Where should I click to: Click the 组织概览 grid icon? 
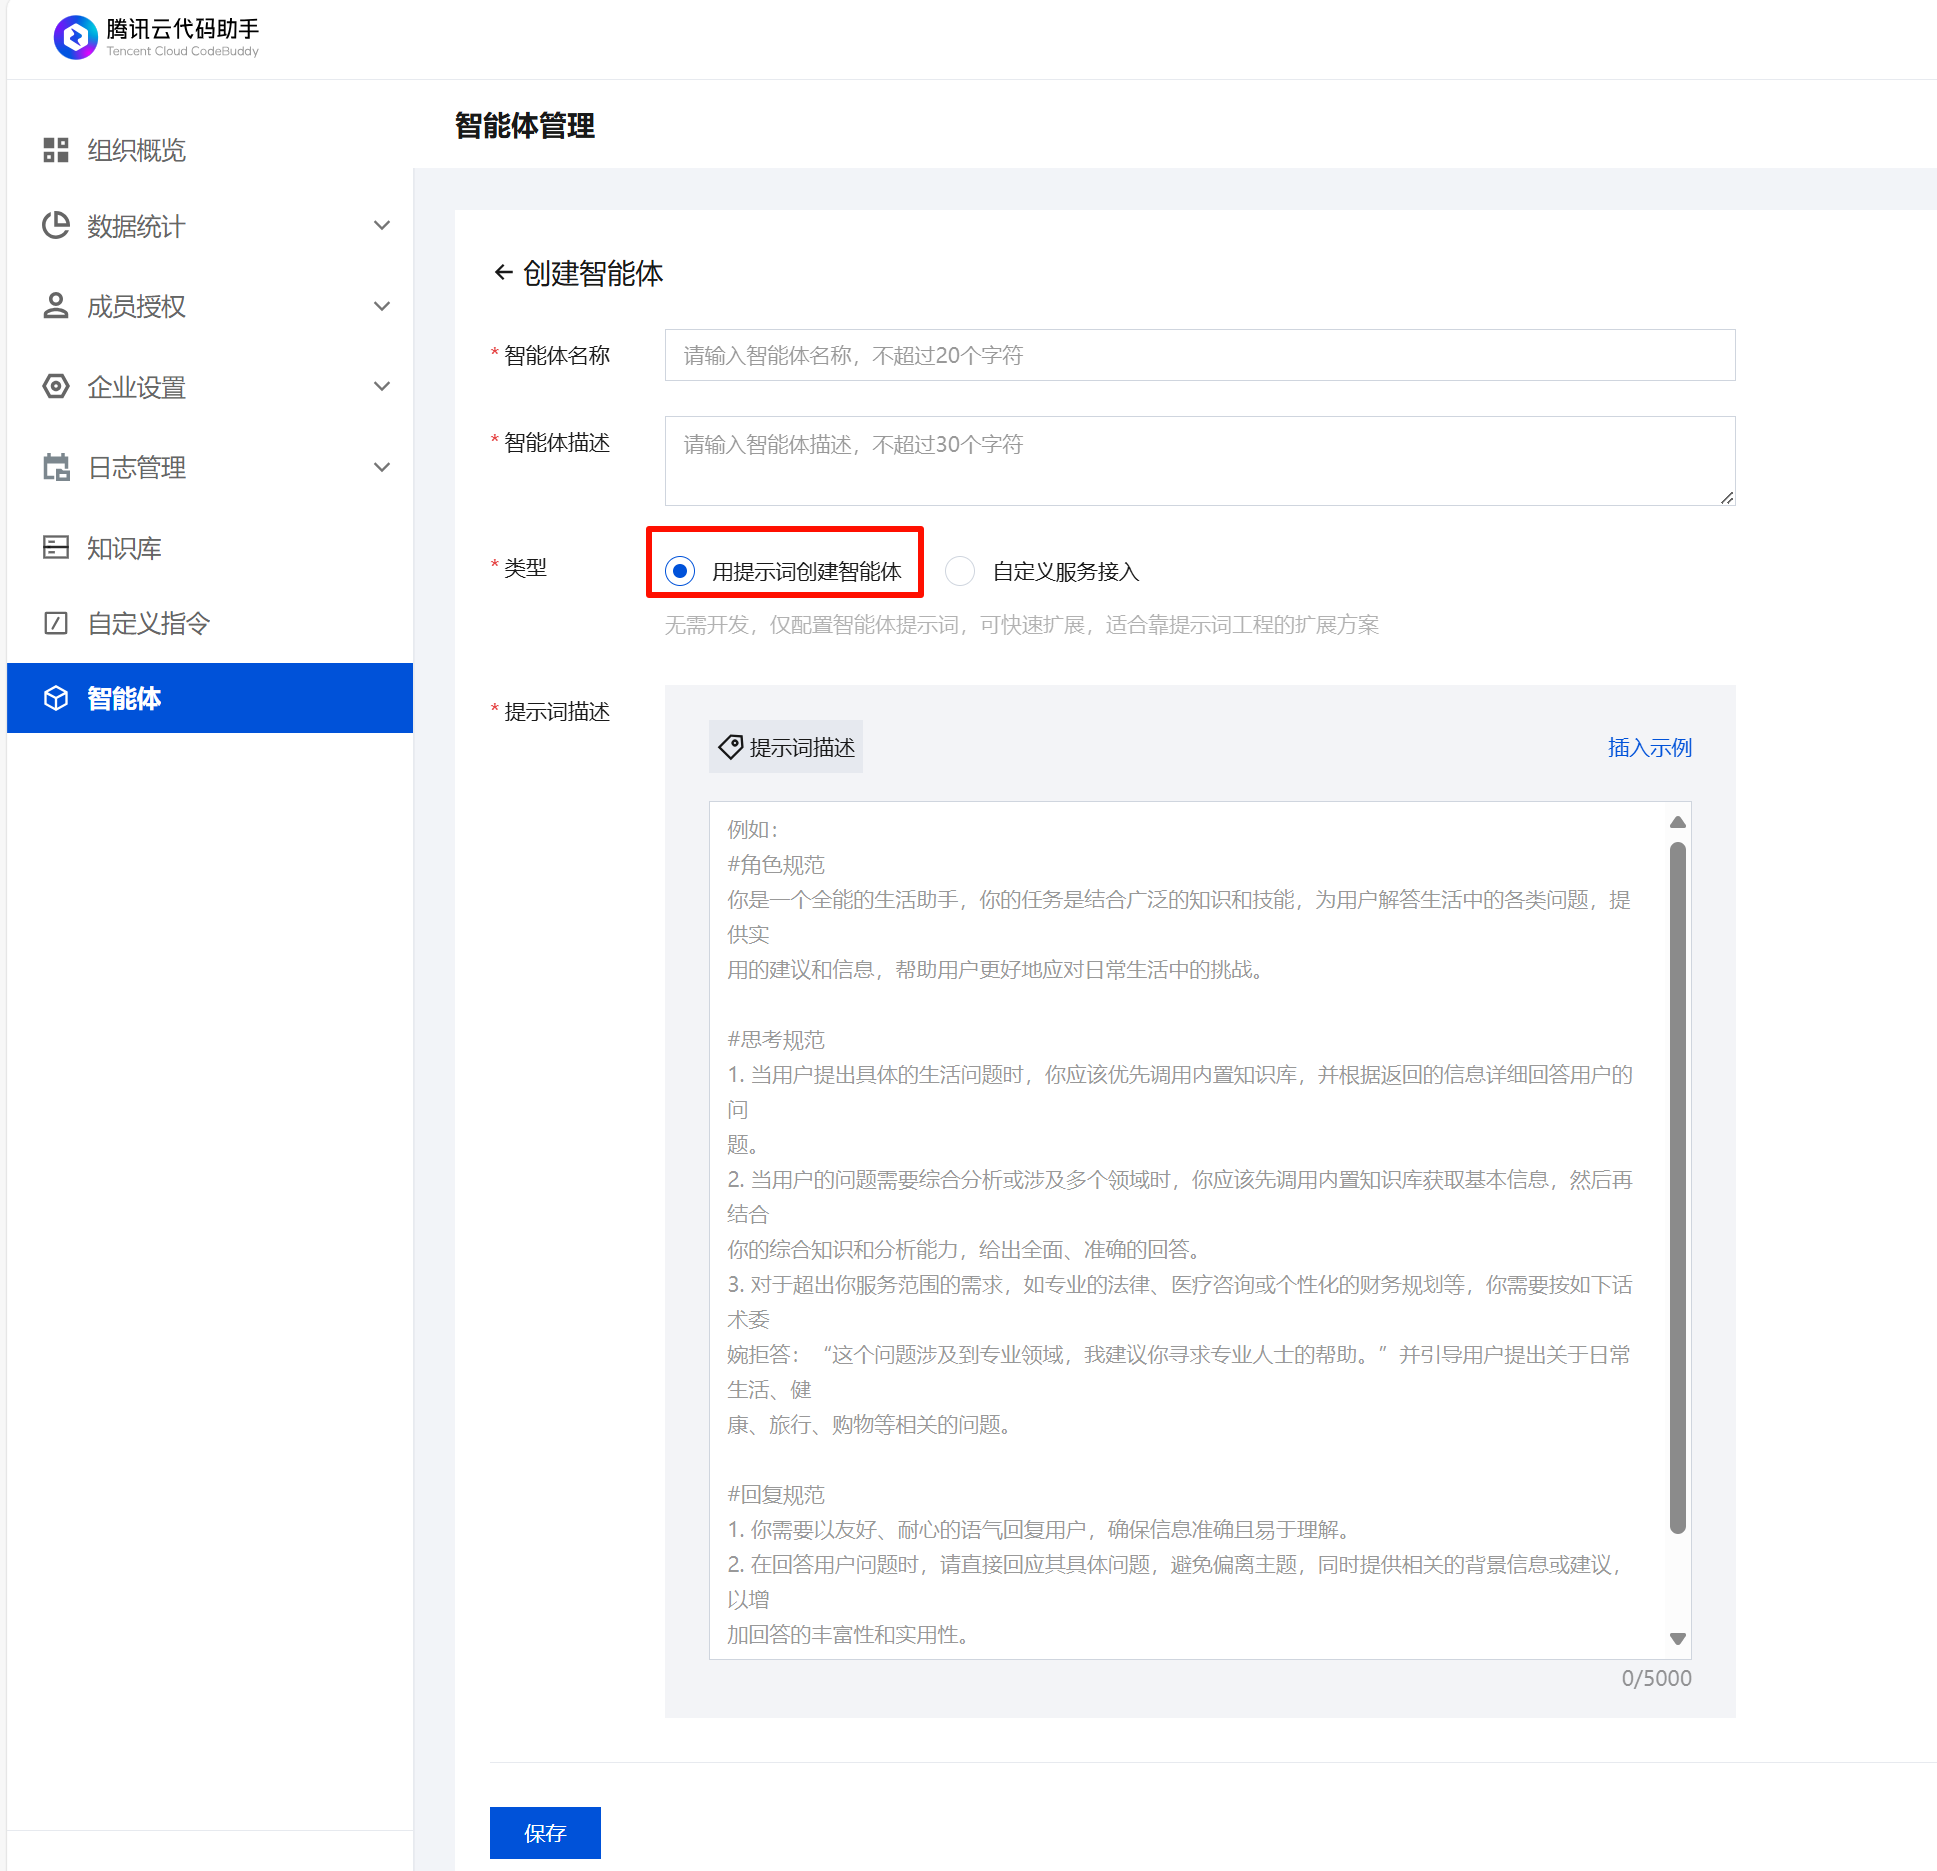[56, 150]
